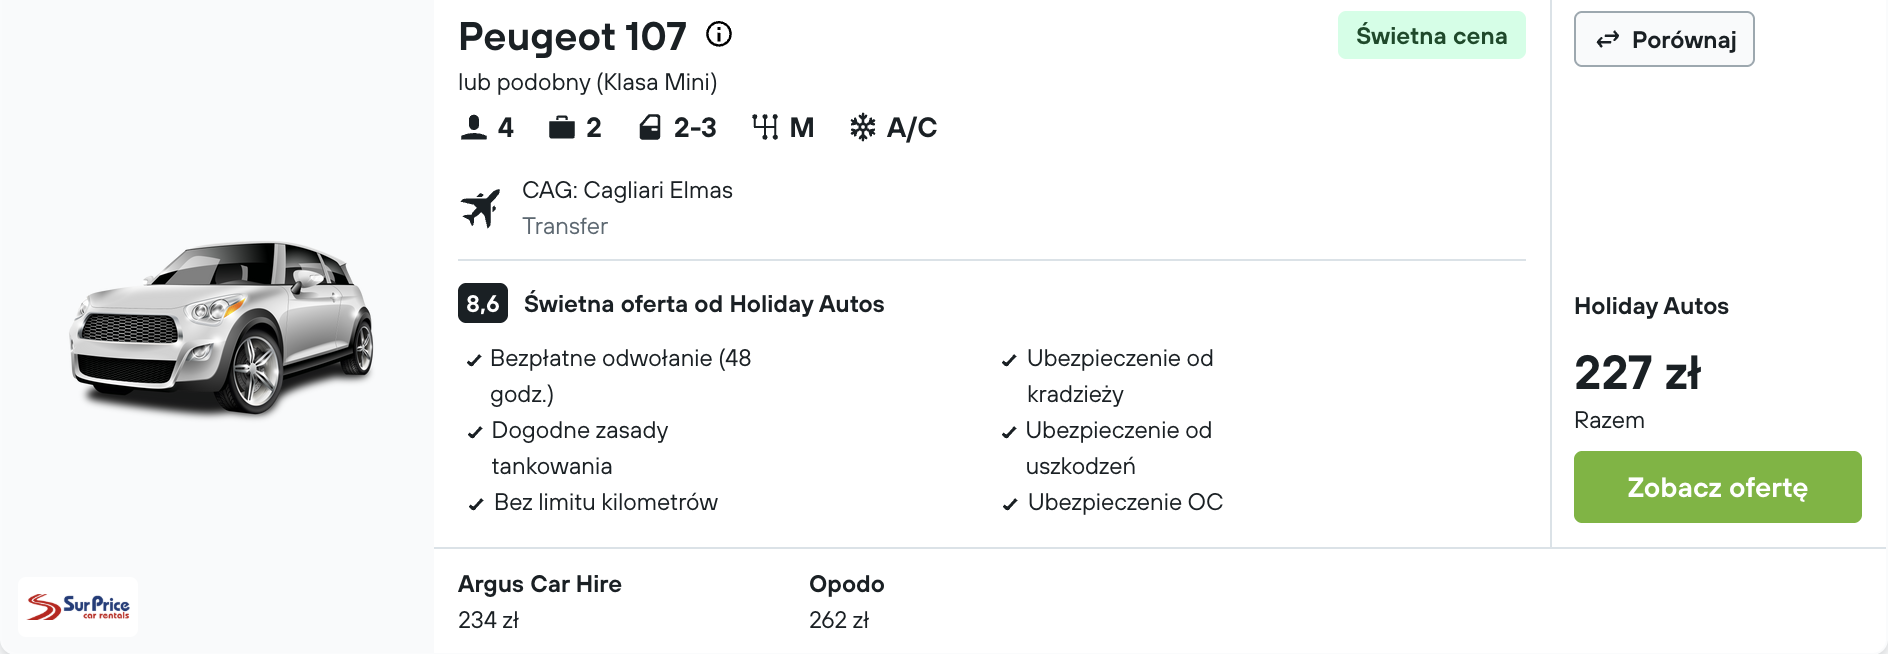This screenshot has width=1888, height=654.
Task: Click CAG: Cagliari Elmas location text
Action: click(627, 190)
